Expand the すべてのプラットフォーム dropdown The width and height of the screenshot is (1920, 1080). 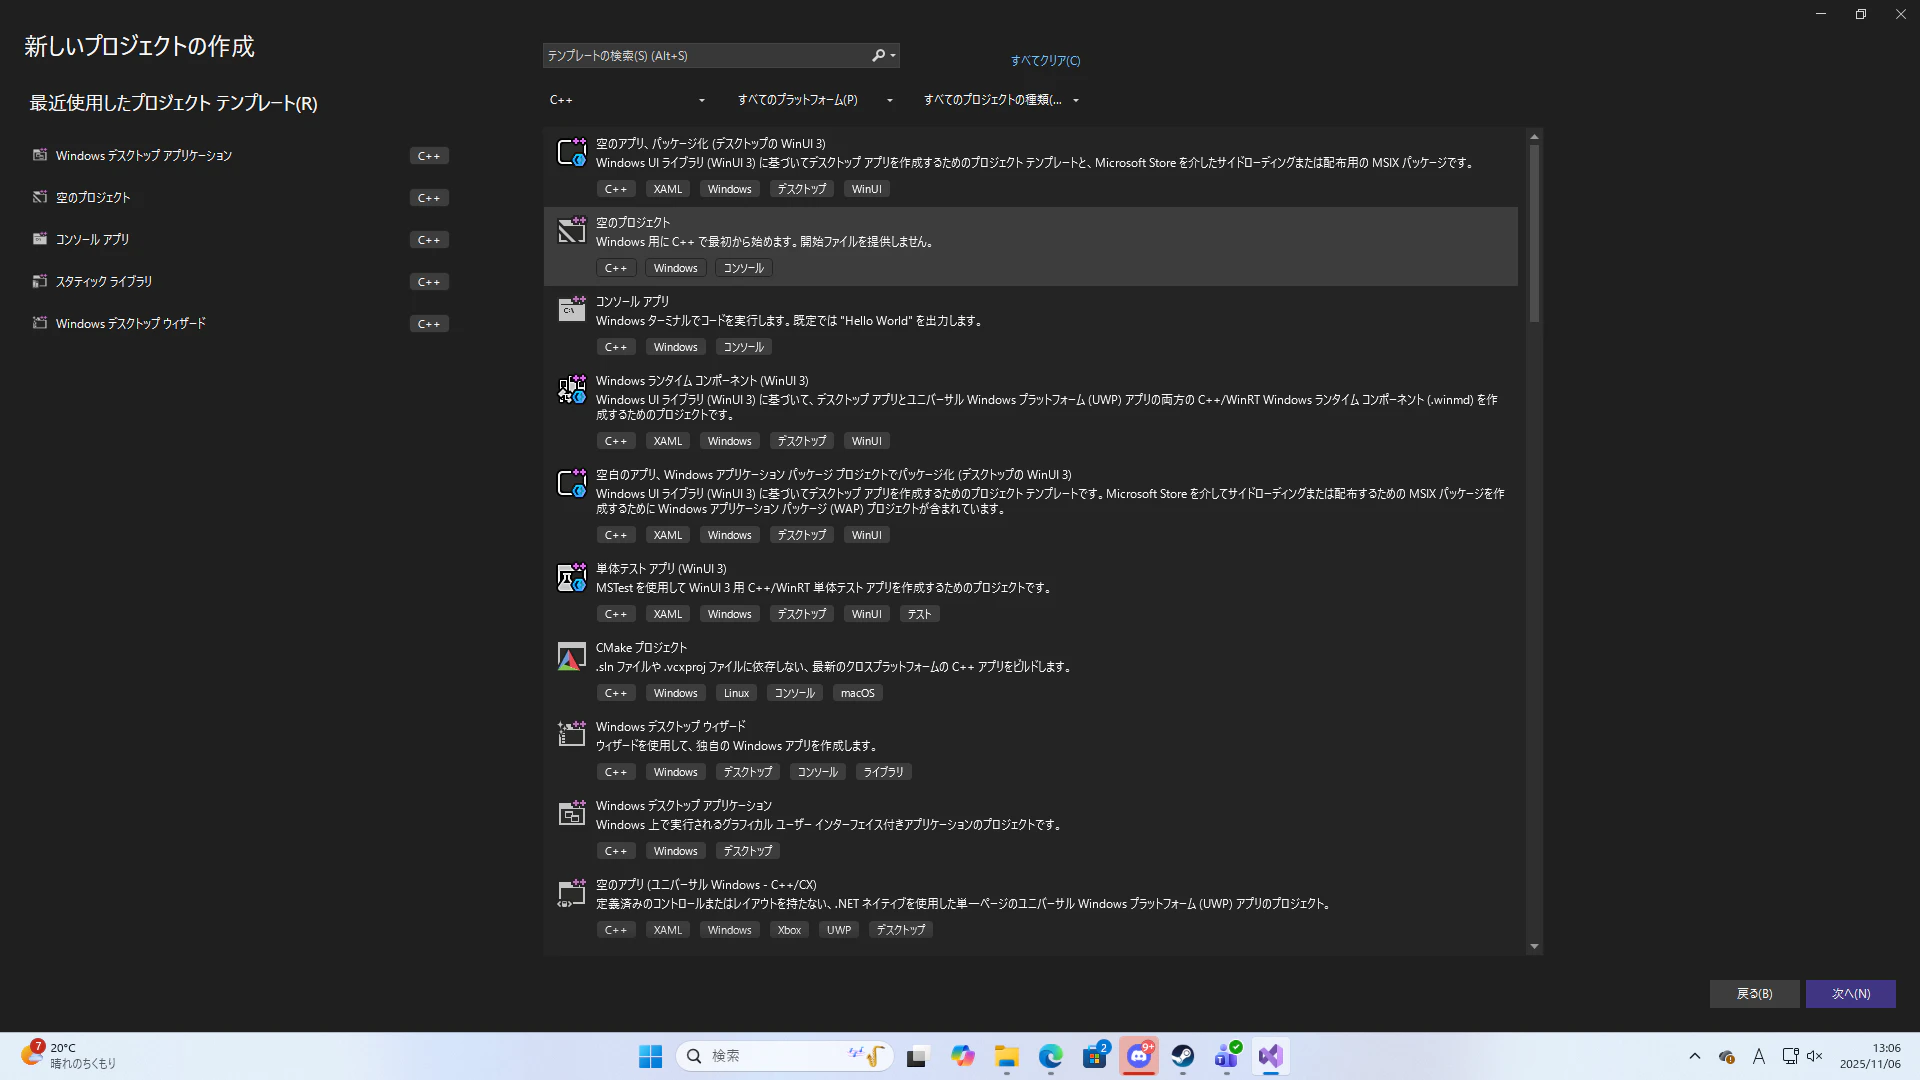815,100
